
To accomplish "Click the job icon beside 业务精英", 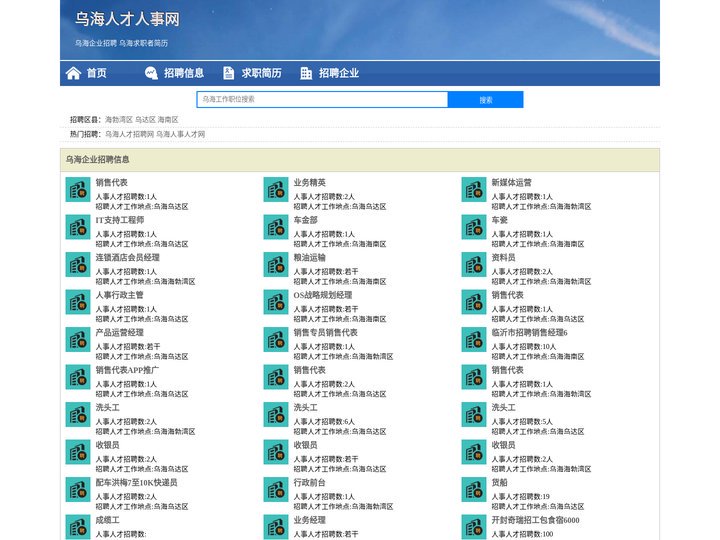I will [276, 190].
